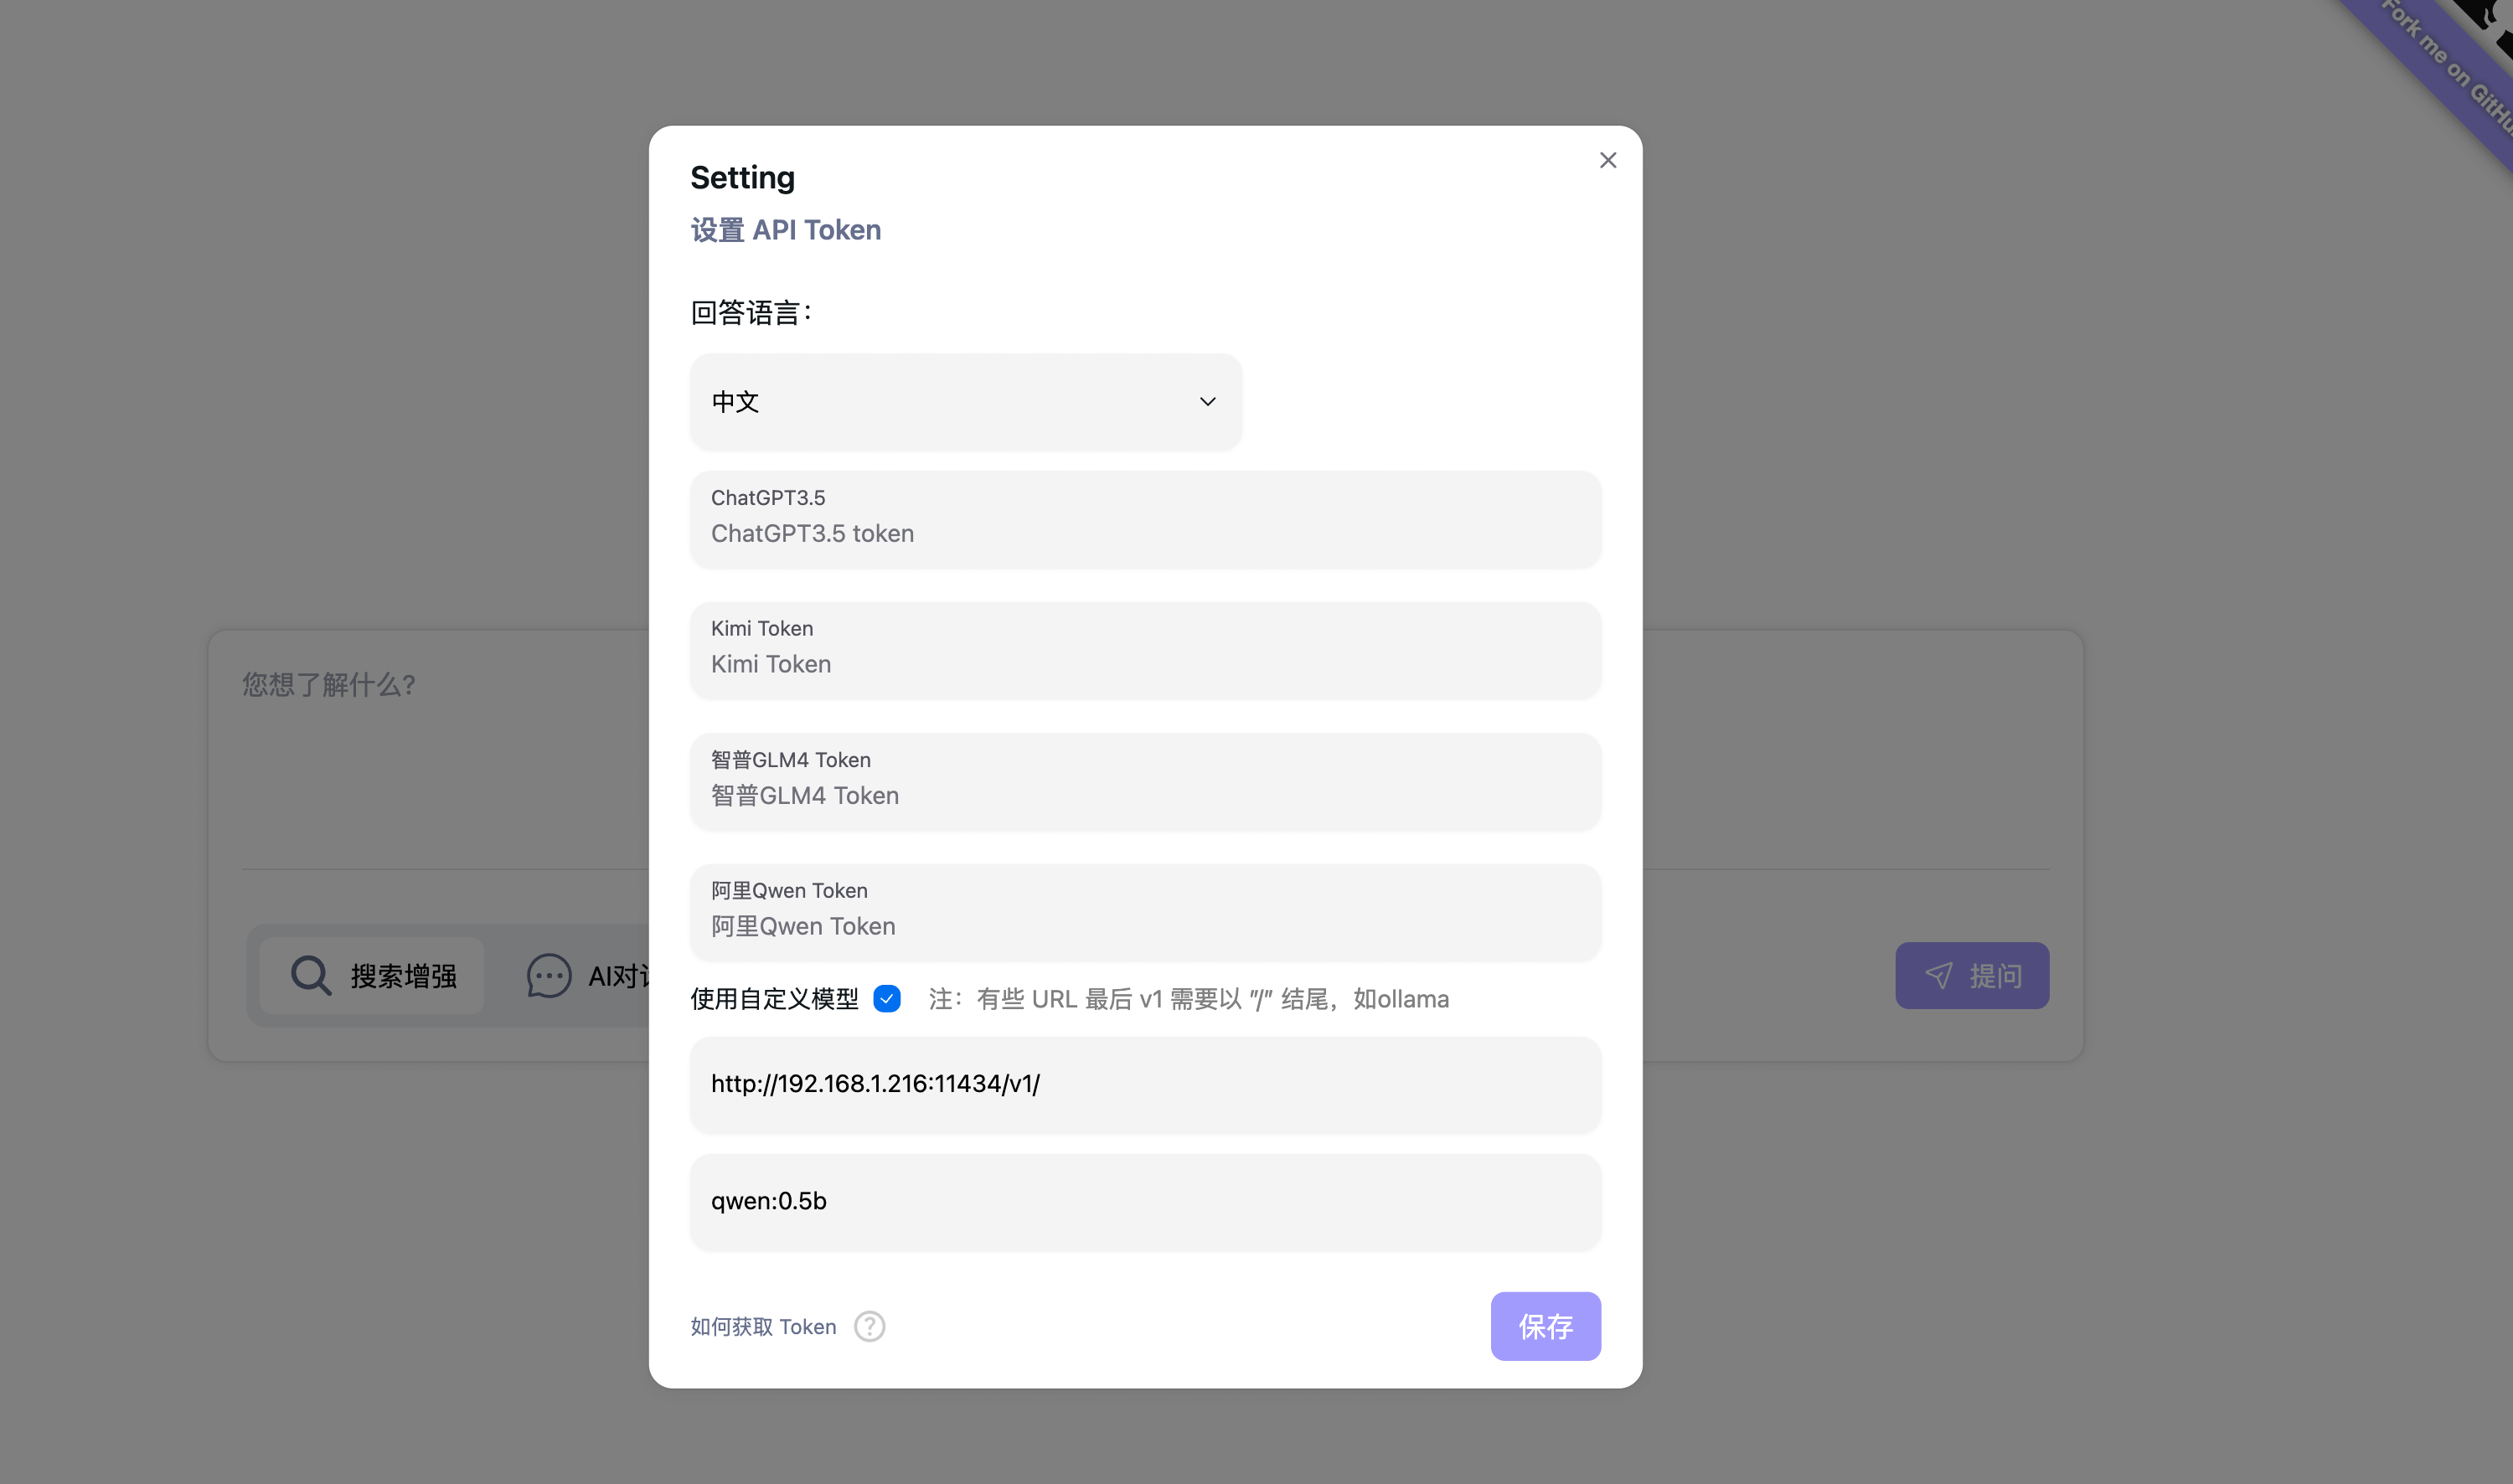Click the 提问 ask button
Viewport: 2513px width, 1484px height.
click(x=1971, y=975)
